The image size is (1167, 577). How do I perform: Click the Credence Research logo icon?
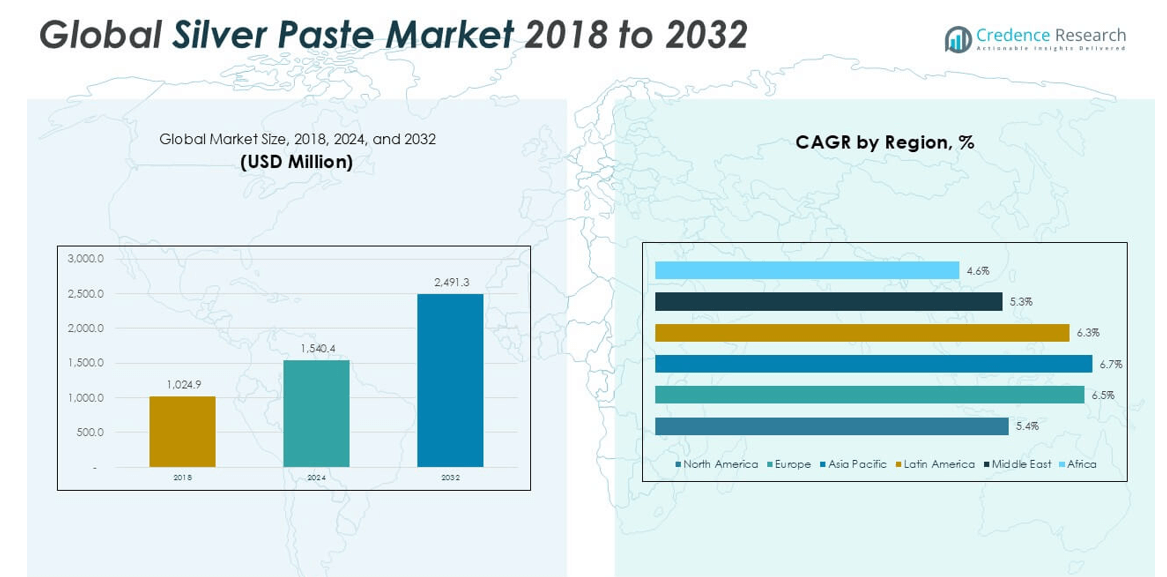[958, 40]
